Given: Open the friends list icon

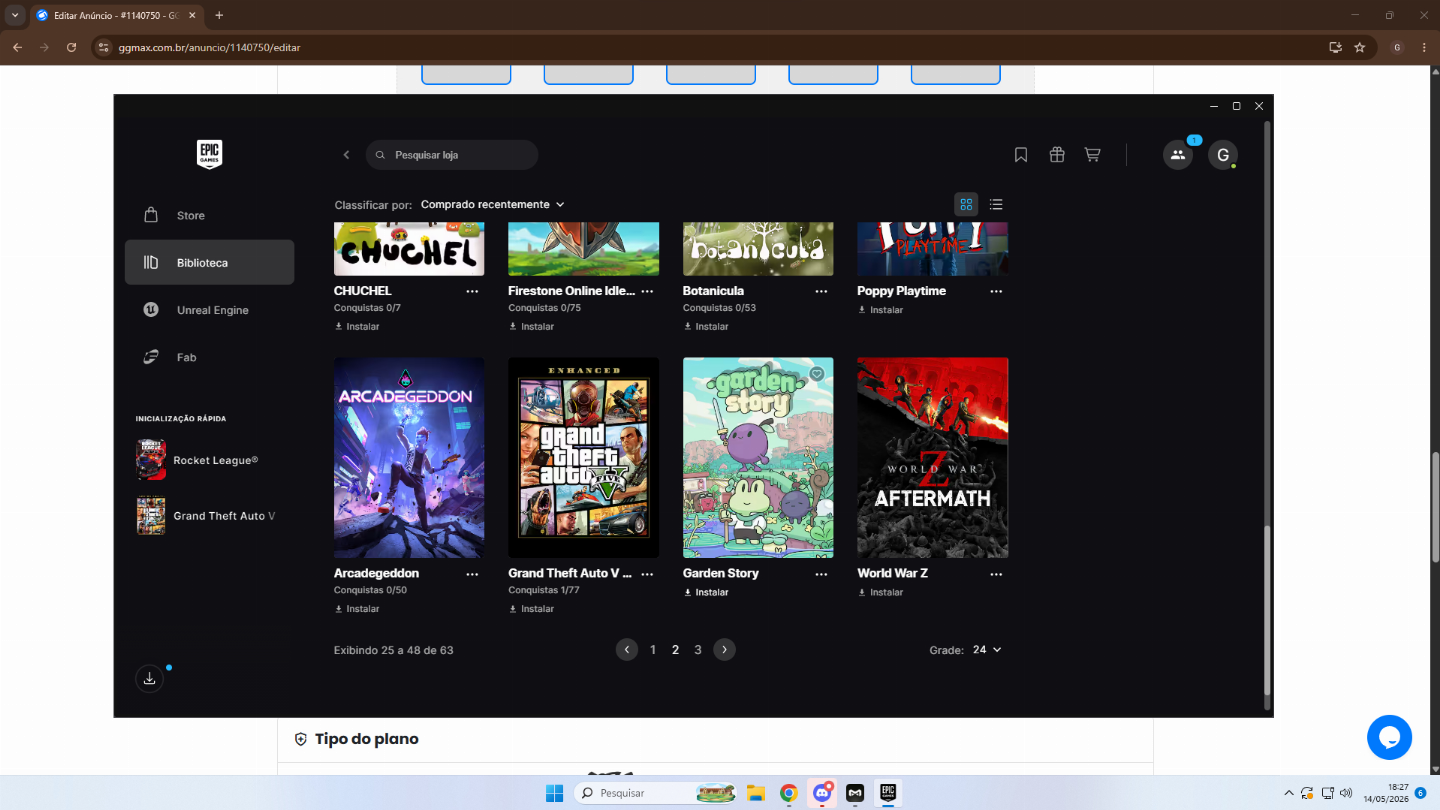Looking at the screenshot, I should coord(1178,155).
